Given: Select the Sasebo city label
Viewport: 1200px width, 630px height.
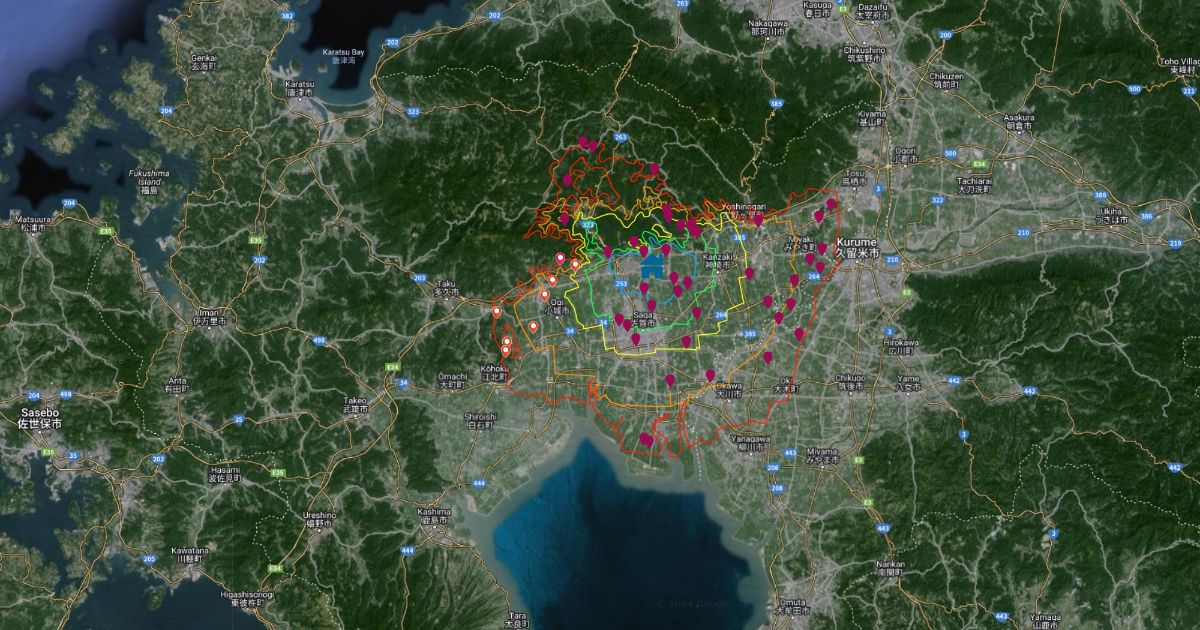Looking at the screenshot, I should [39, 418].
